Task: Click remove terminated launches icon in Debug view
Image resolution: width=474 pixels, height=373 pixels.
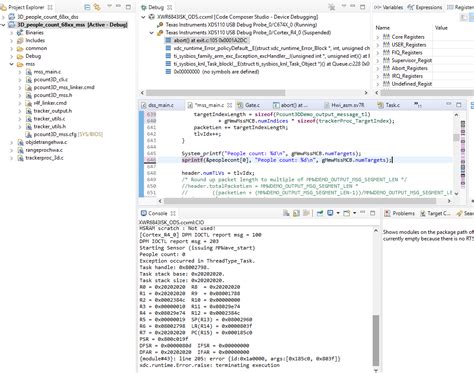Action: click(x=331, y=7)
